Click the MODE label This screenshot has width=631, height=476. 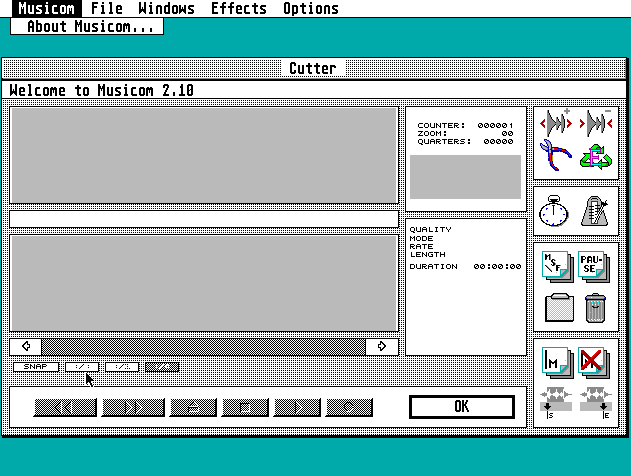coord(421,238)
